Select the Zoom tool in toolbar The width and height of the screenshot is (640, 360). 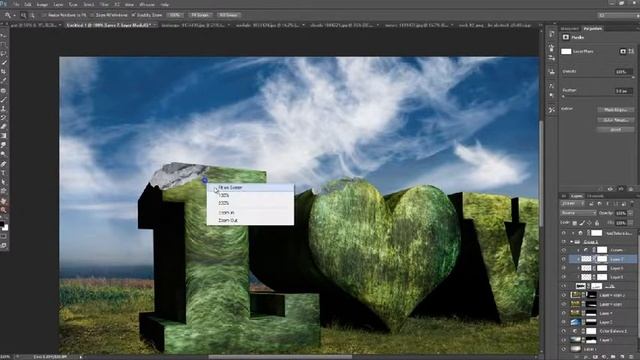(4, 210)
